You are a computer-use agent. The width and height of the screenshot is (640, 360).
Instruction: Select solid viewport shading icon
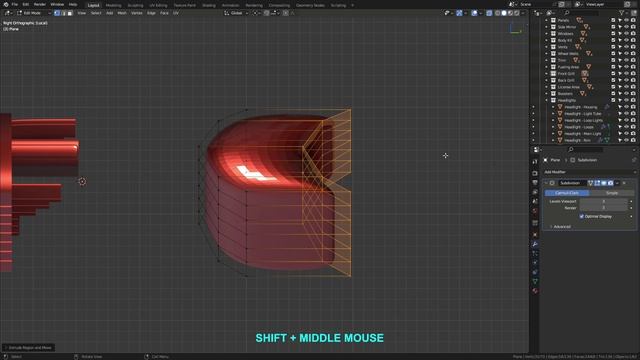point(504,13)
